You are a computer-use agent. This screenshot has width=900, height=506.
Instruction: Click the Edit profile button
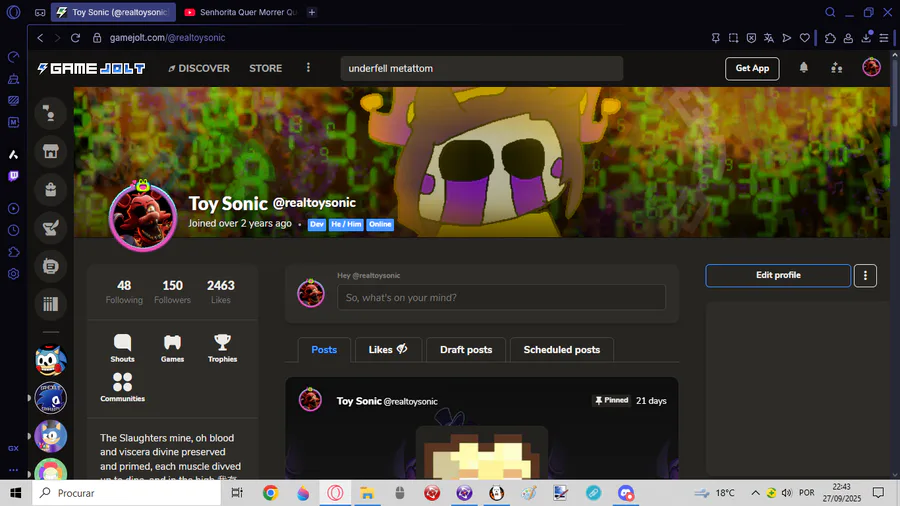point(778,275)
